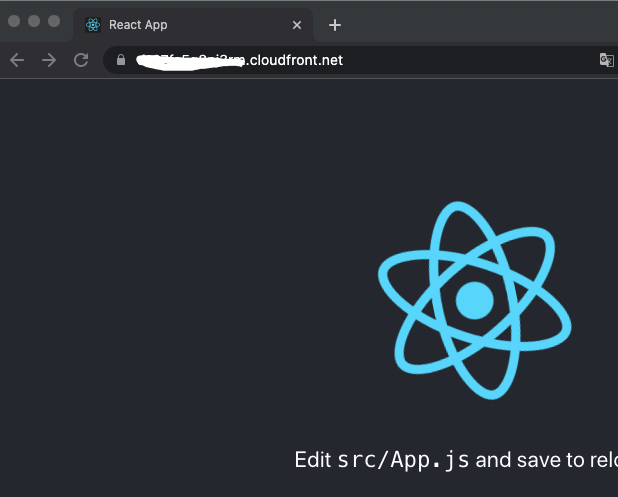The width and height of the screenshot is (618, 497).
Task: Click the browser forward arrow
Action: click(x=49, y=60)
